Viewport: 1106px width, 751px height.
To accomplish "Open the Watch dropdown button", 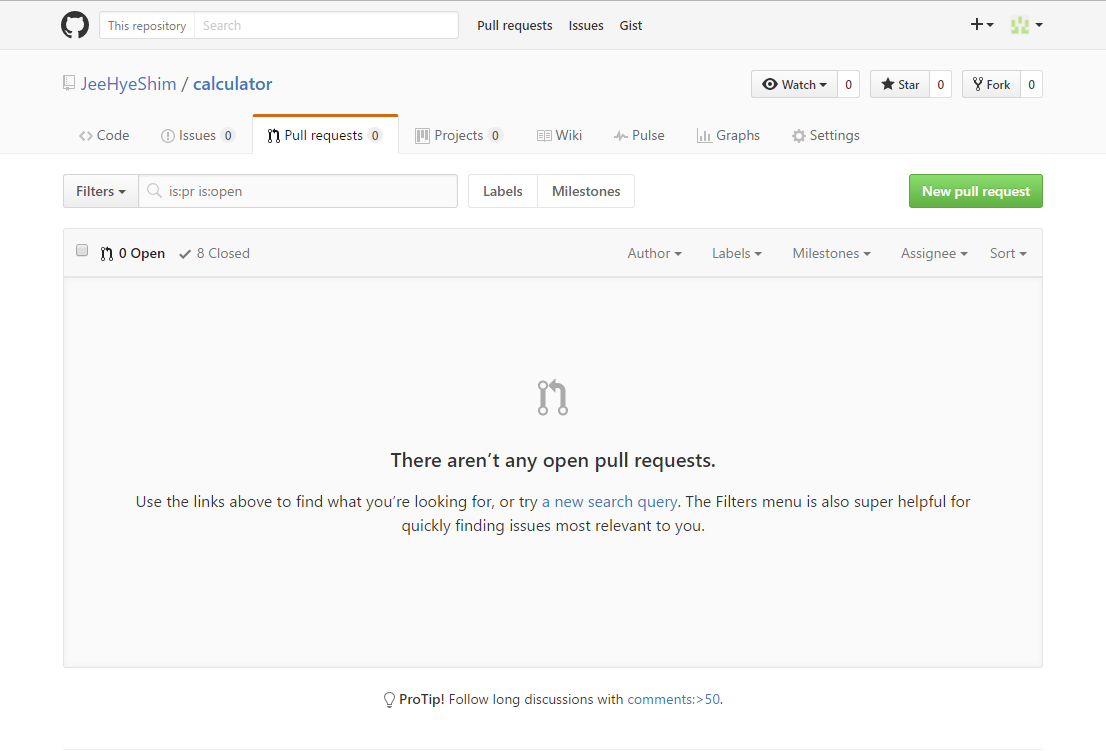I will [x=794, y=85].
